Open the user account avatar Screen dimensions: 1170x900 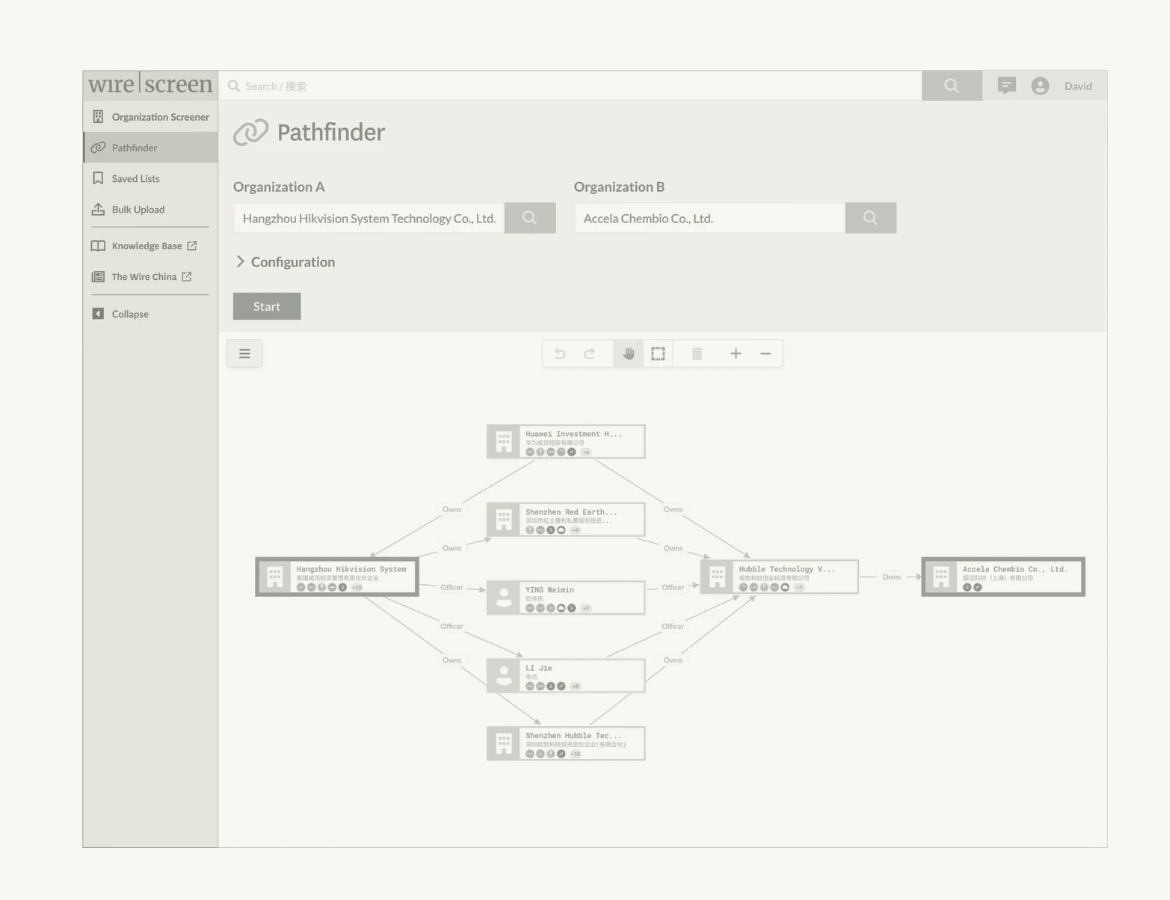click(x=1040, y=86)
